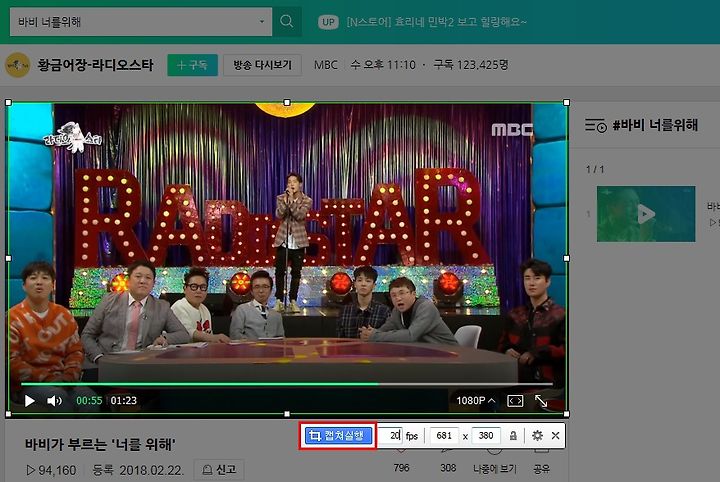Open the 1080P quality selector
Screen dimensions: 720x482
[x=476, y=401]
